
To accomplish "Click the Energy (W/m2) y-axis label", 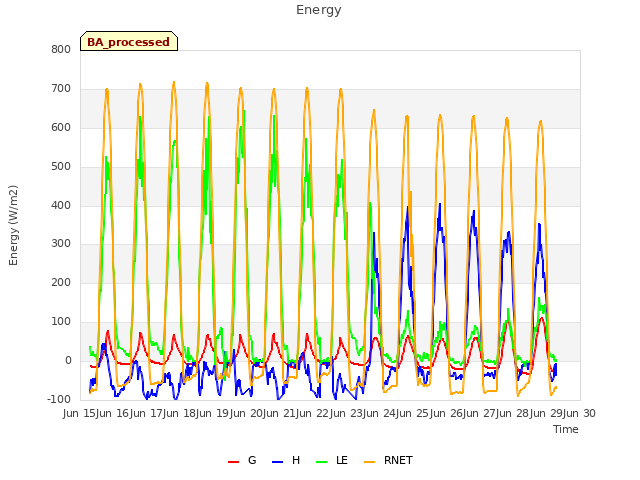I will 13,225.
